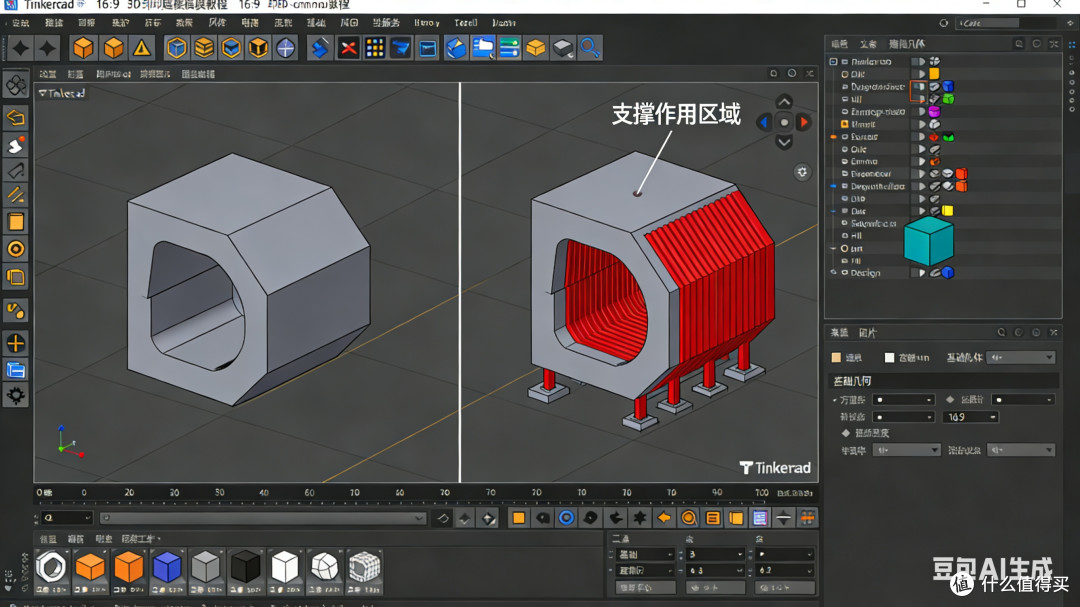Screen dimensions: 1080x607
Task: Toggle visibility flag of red and green tagged row
Action: click(921, 137)
